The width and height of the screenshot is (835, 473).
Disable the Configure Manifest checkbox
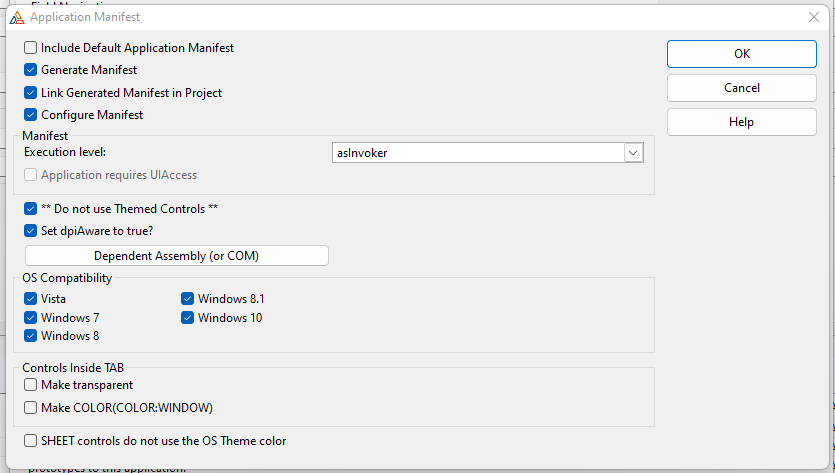click(31, 115)
